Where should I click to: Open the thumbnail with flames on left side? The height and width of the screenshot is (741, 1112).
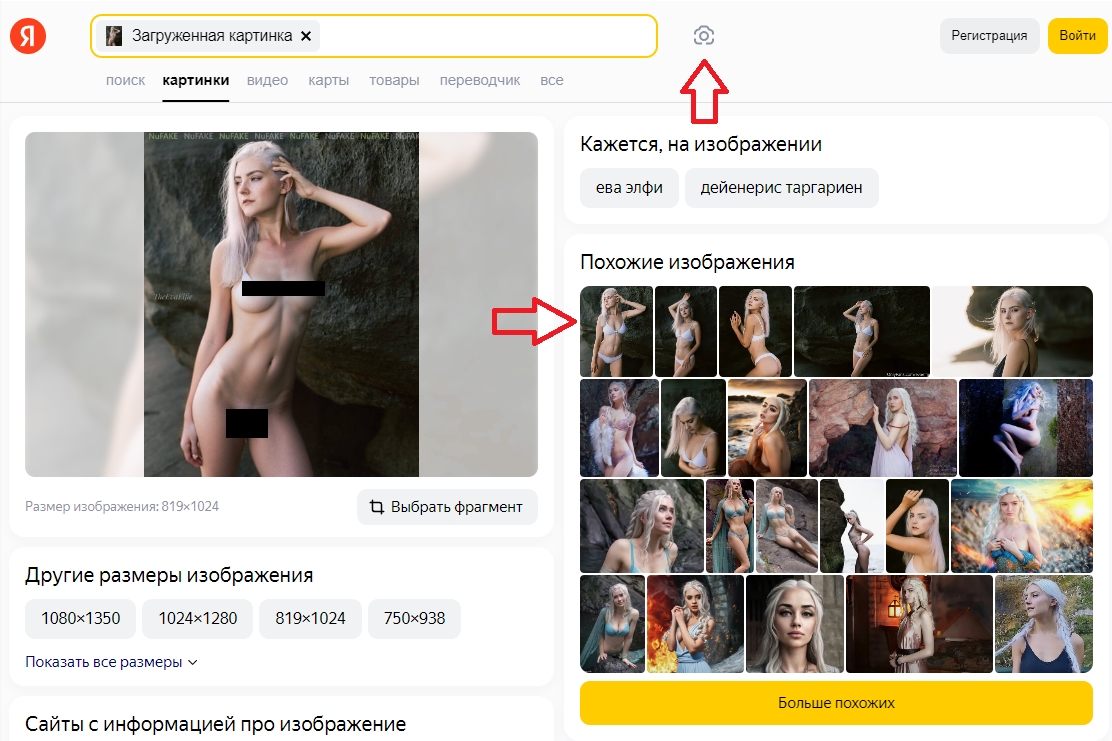pyautogui.click(x=695, y=624)
